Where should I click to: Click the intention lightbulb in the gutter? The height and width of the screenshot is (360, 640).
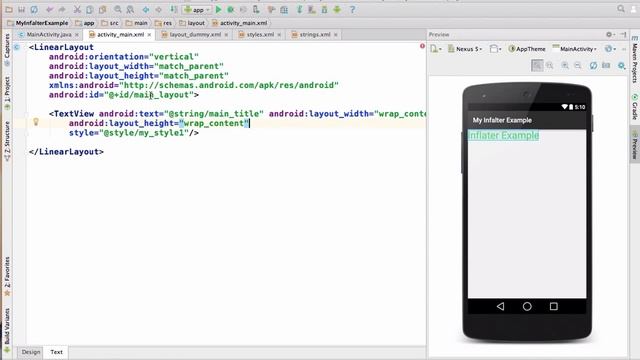(x=36, y=122)
